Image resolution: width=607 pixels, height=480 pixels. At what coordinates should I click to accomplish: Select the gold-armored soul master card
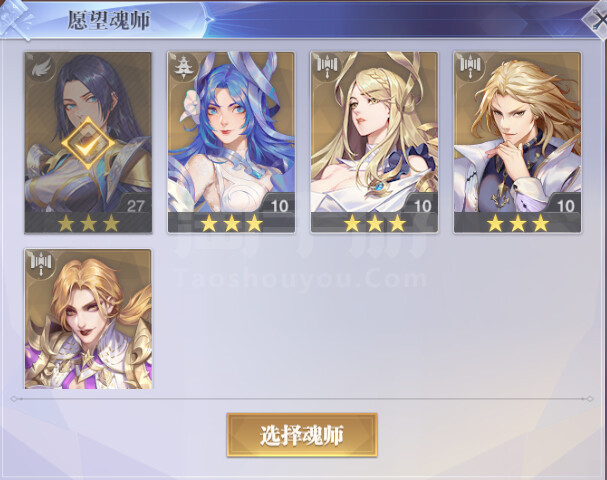pyautogui.click(x=88, y=319)
